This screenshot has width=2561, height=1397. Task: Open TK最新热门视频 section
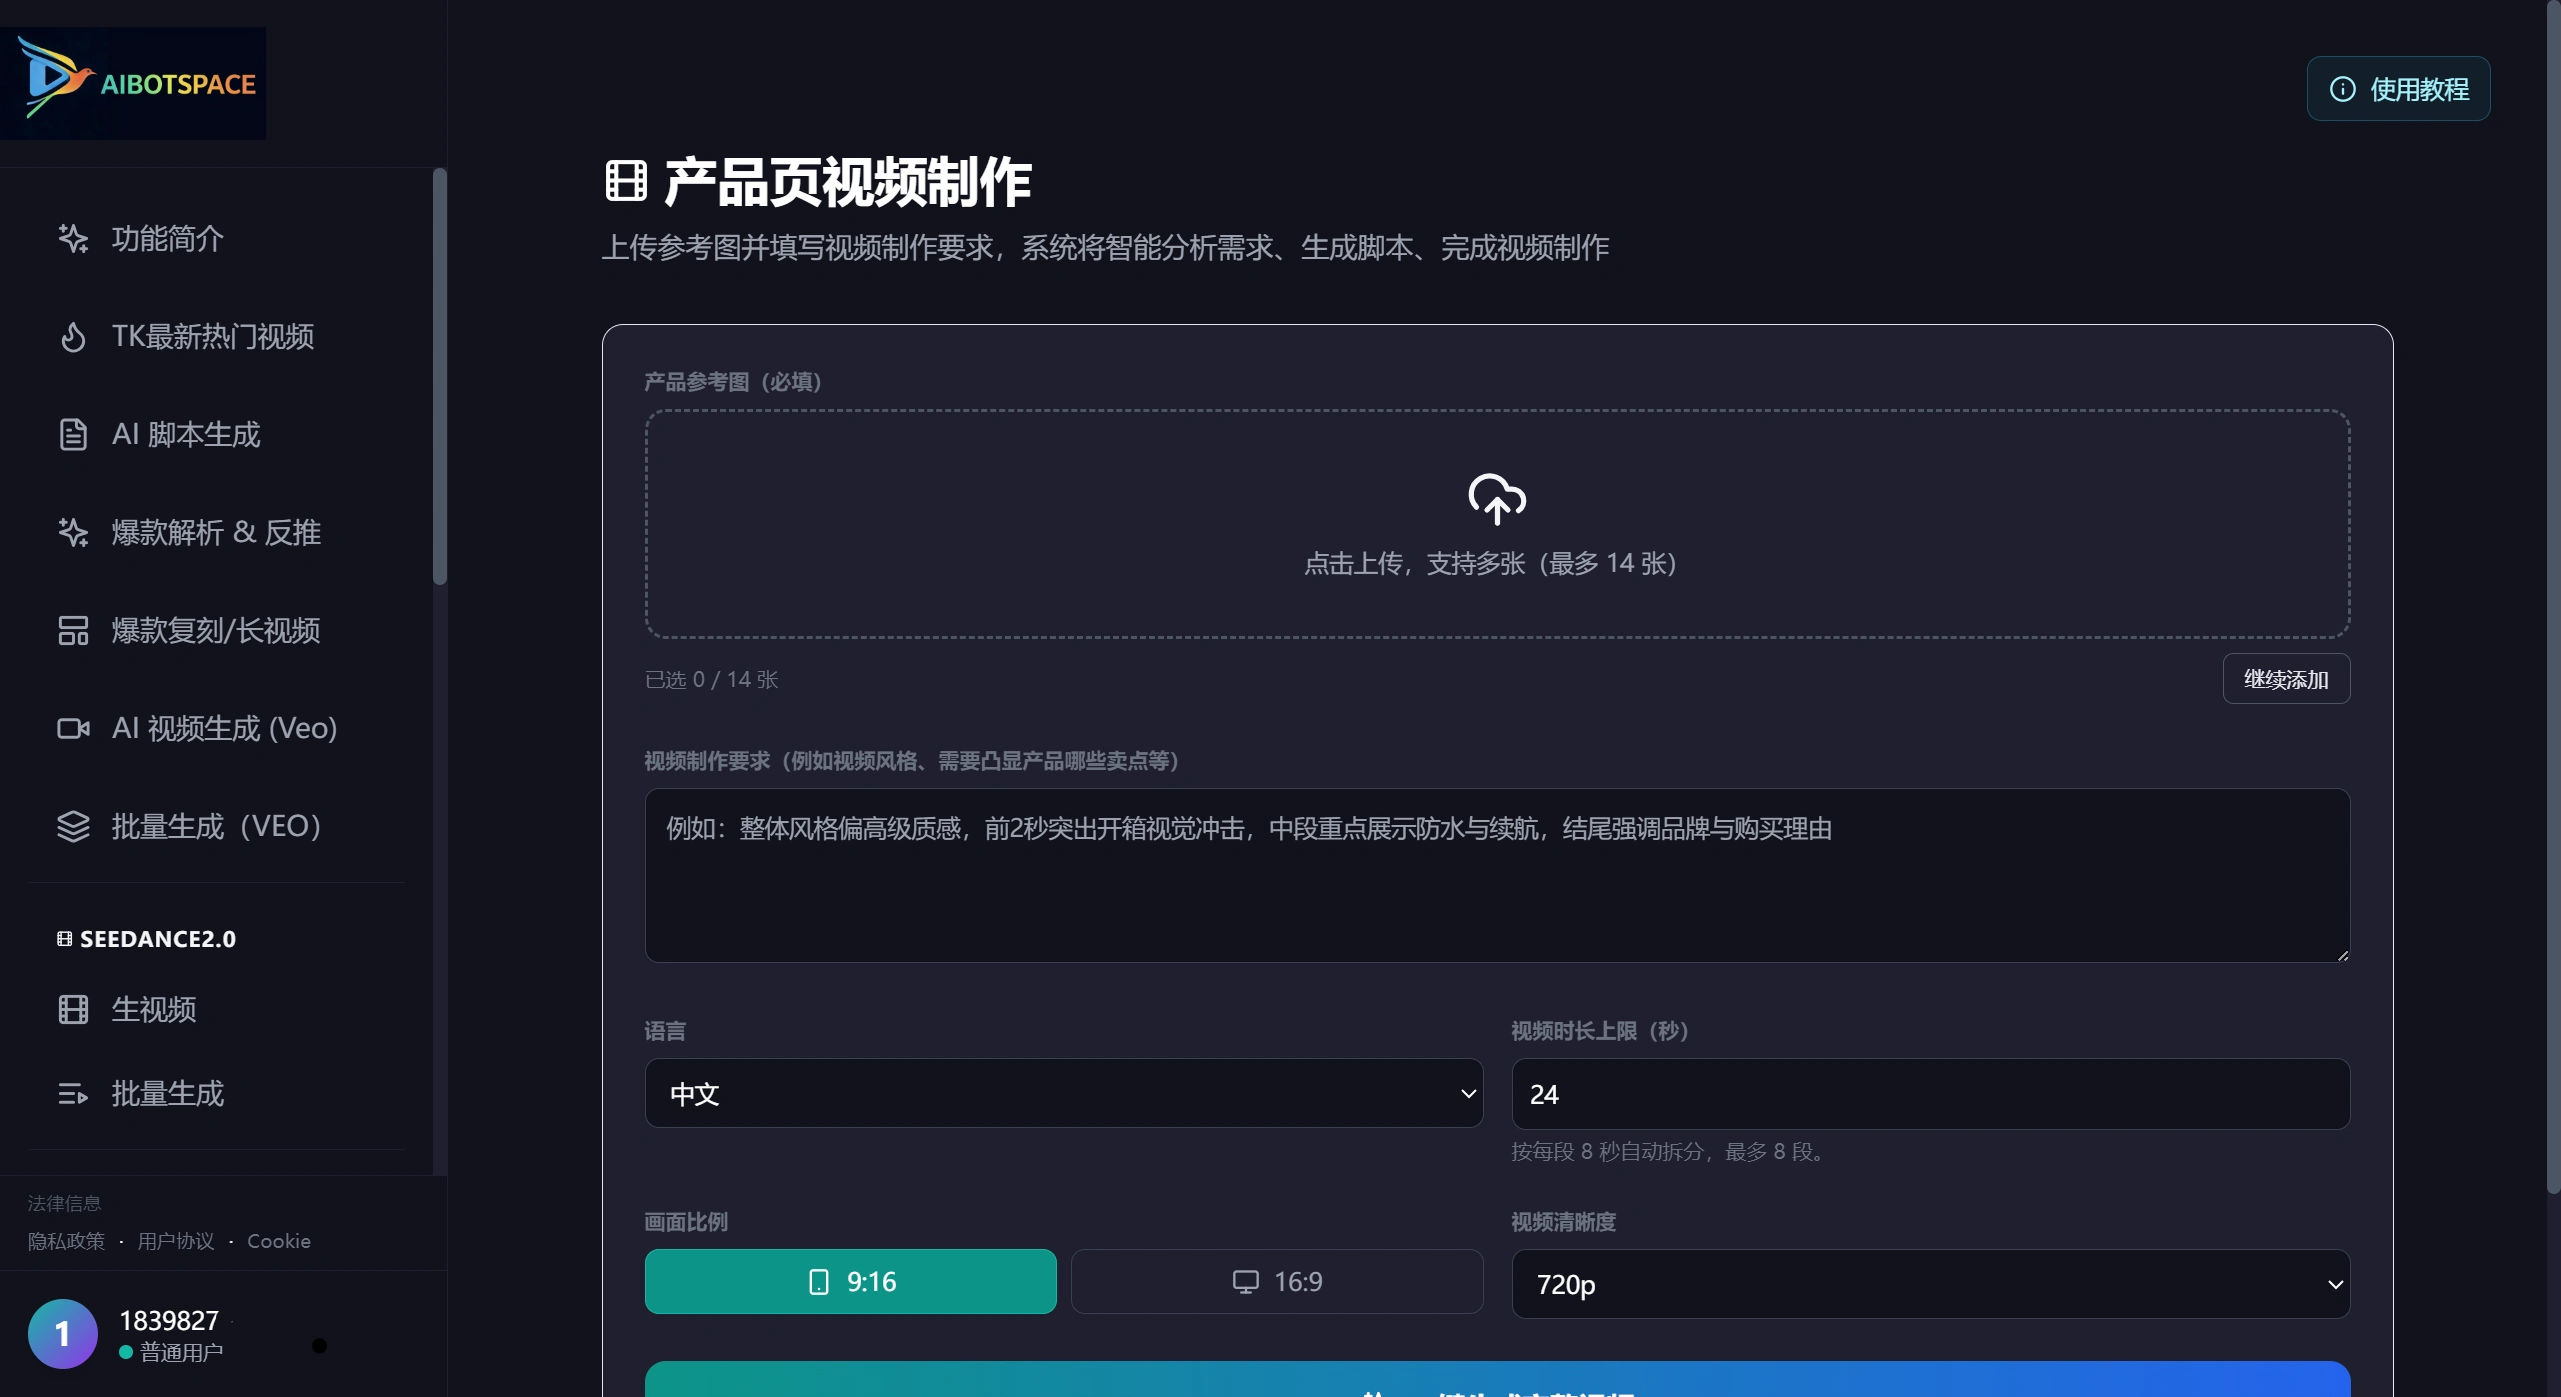[213, 336]
